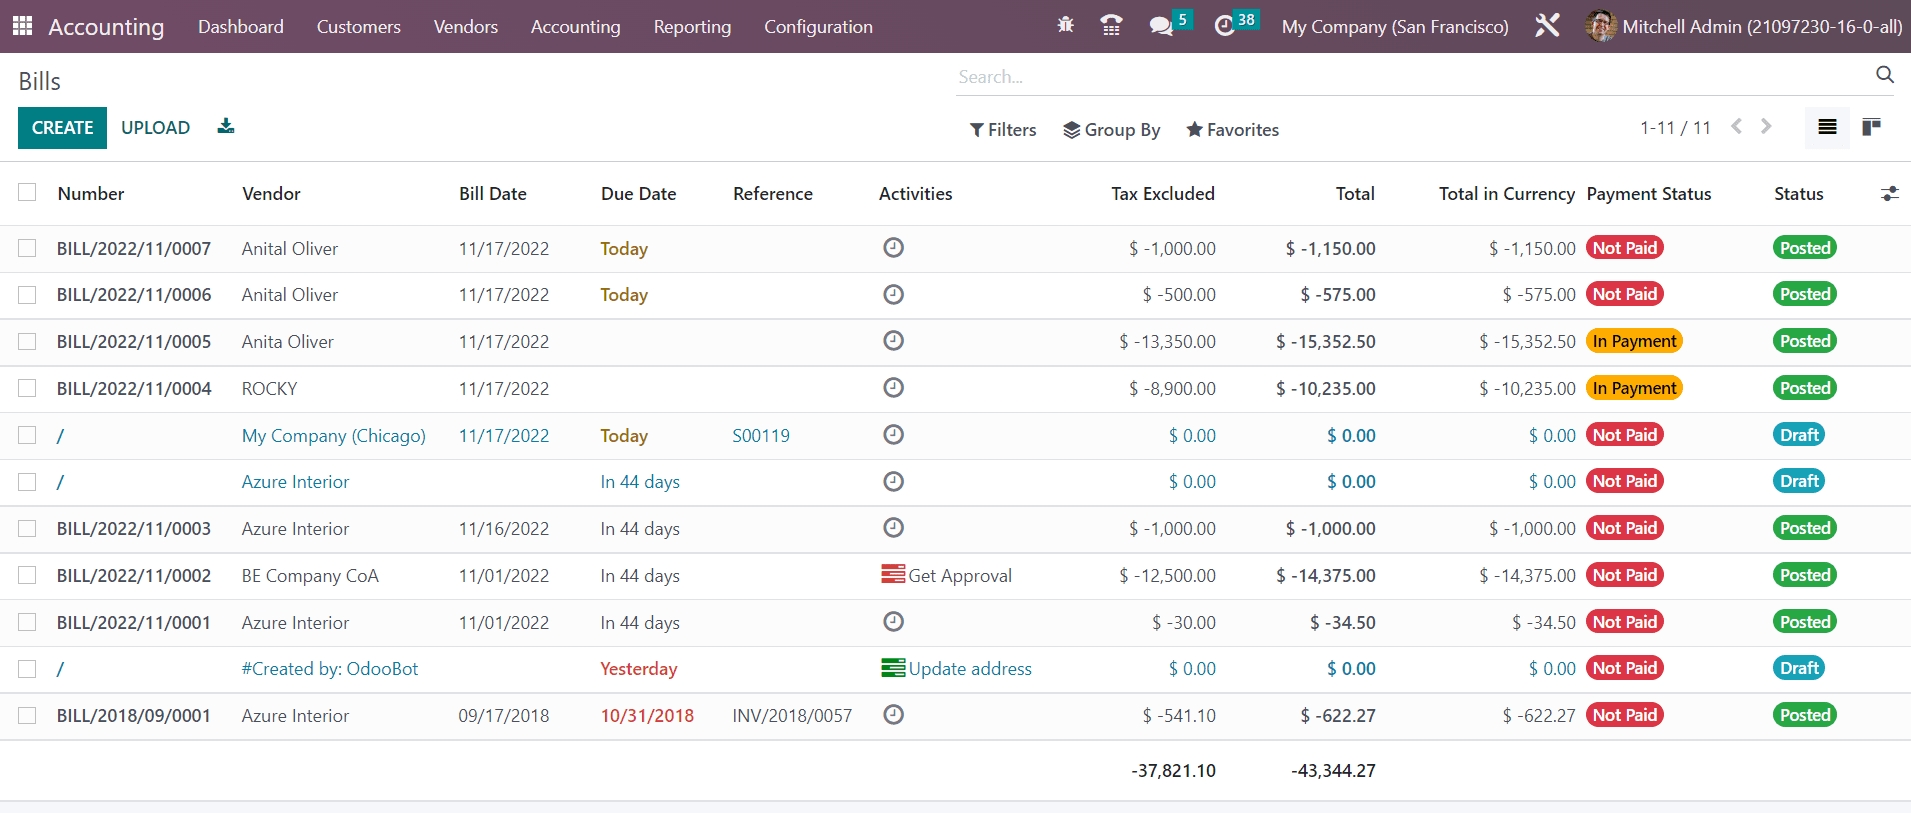The width and height of the screenshot is (1911, 813).
Task: Open the Reporting menu
Action: 692,27
